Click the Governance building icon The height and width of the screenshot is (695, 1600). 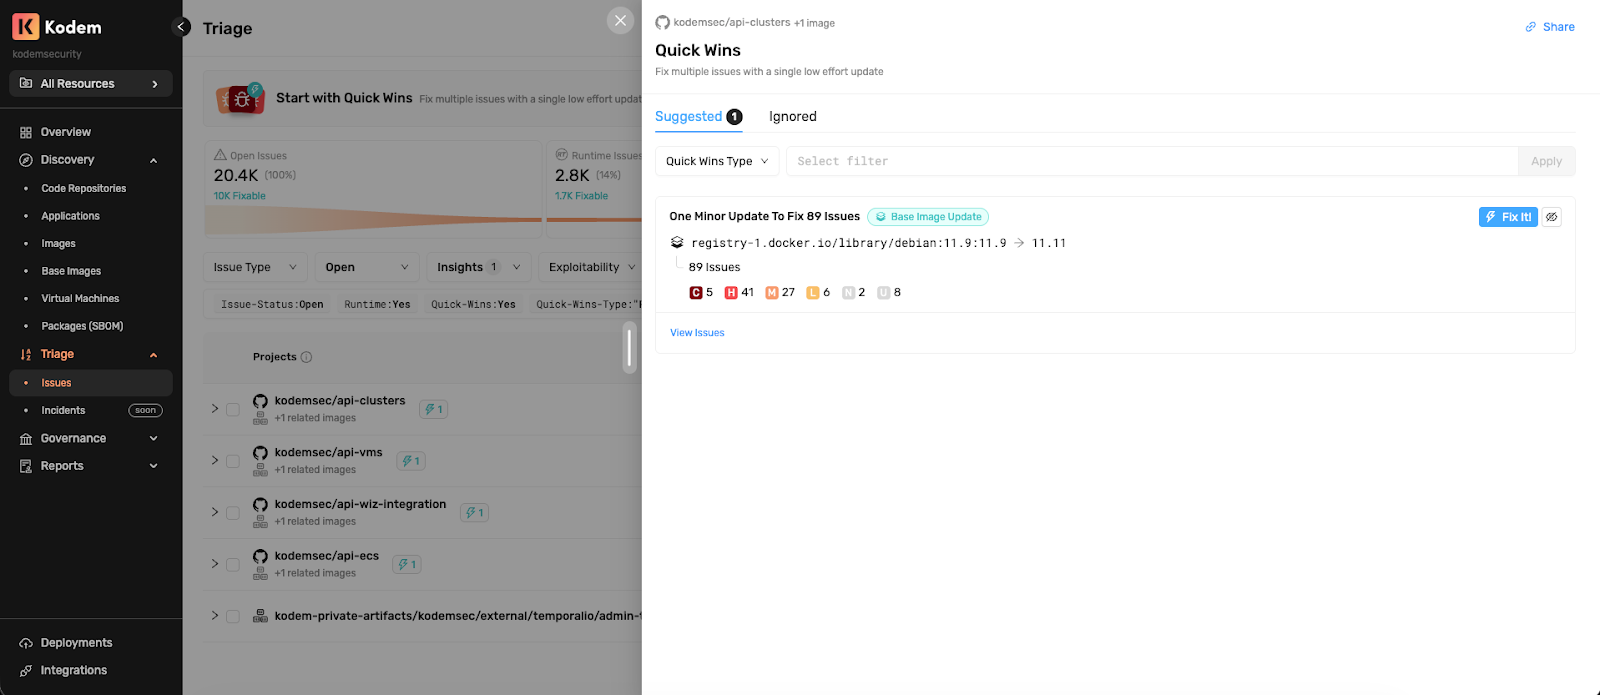(26, 438)
